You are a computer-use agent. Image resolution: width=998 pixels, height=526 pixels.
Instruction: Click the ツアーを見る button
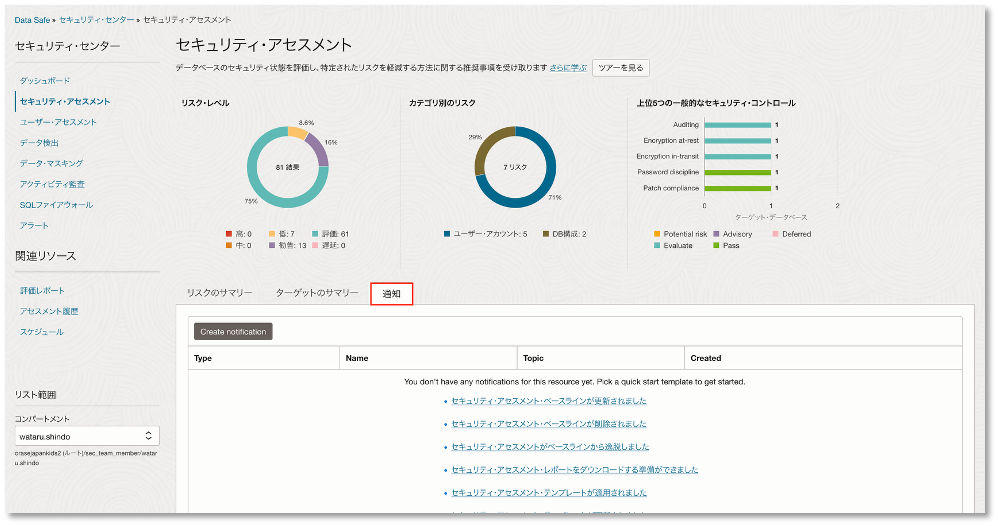(x=621, y=67)
